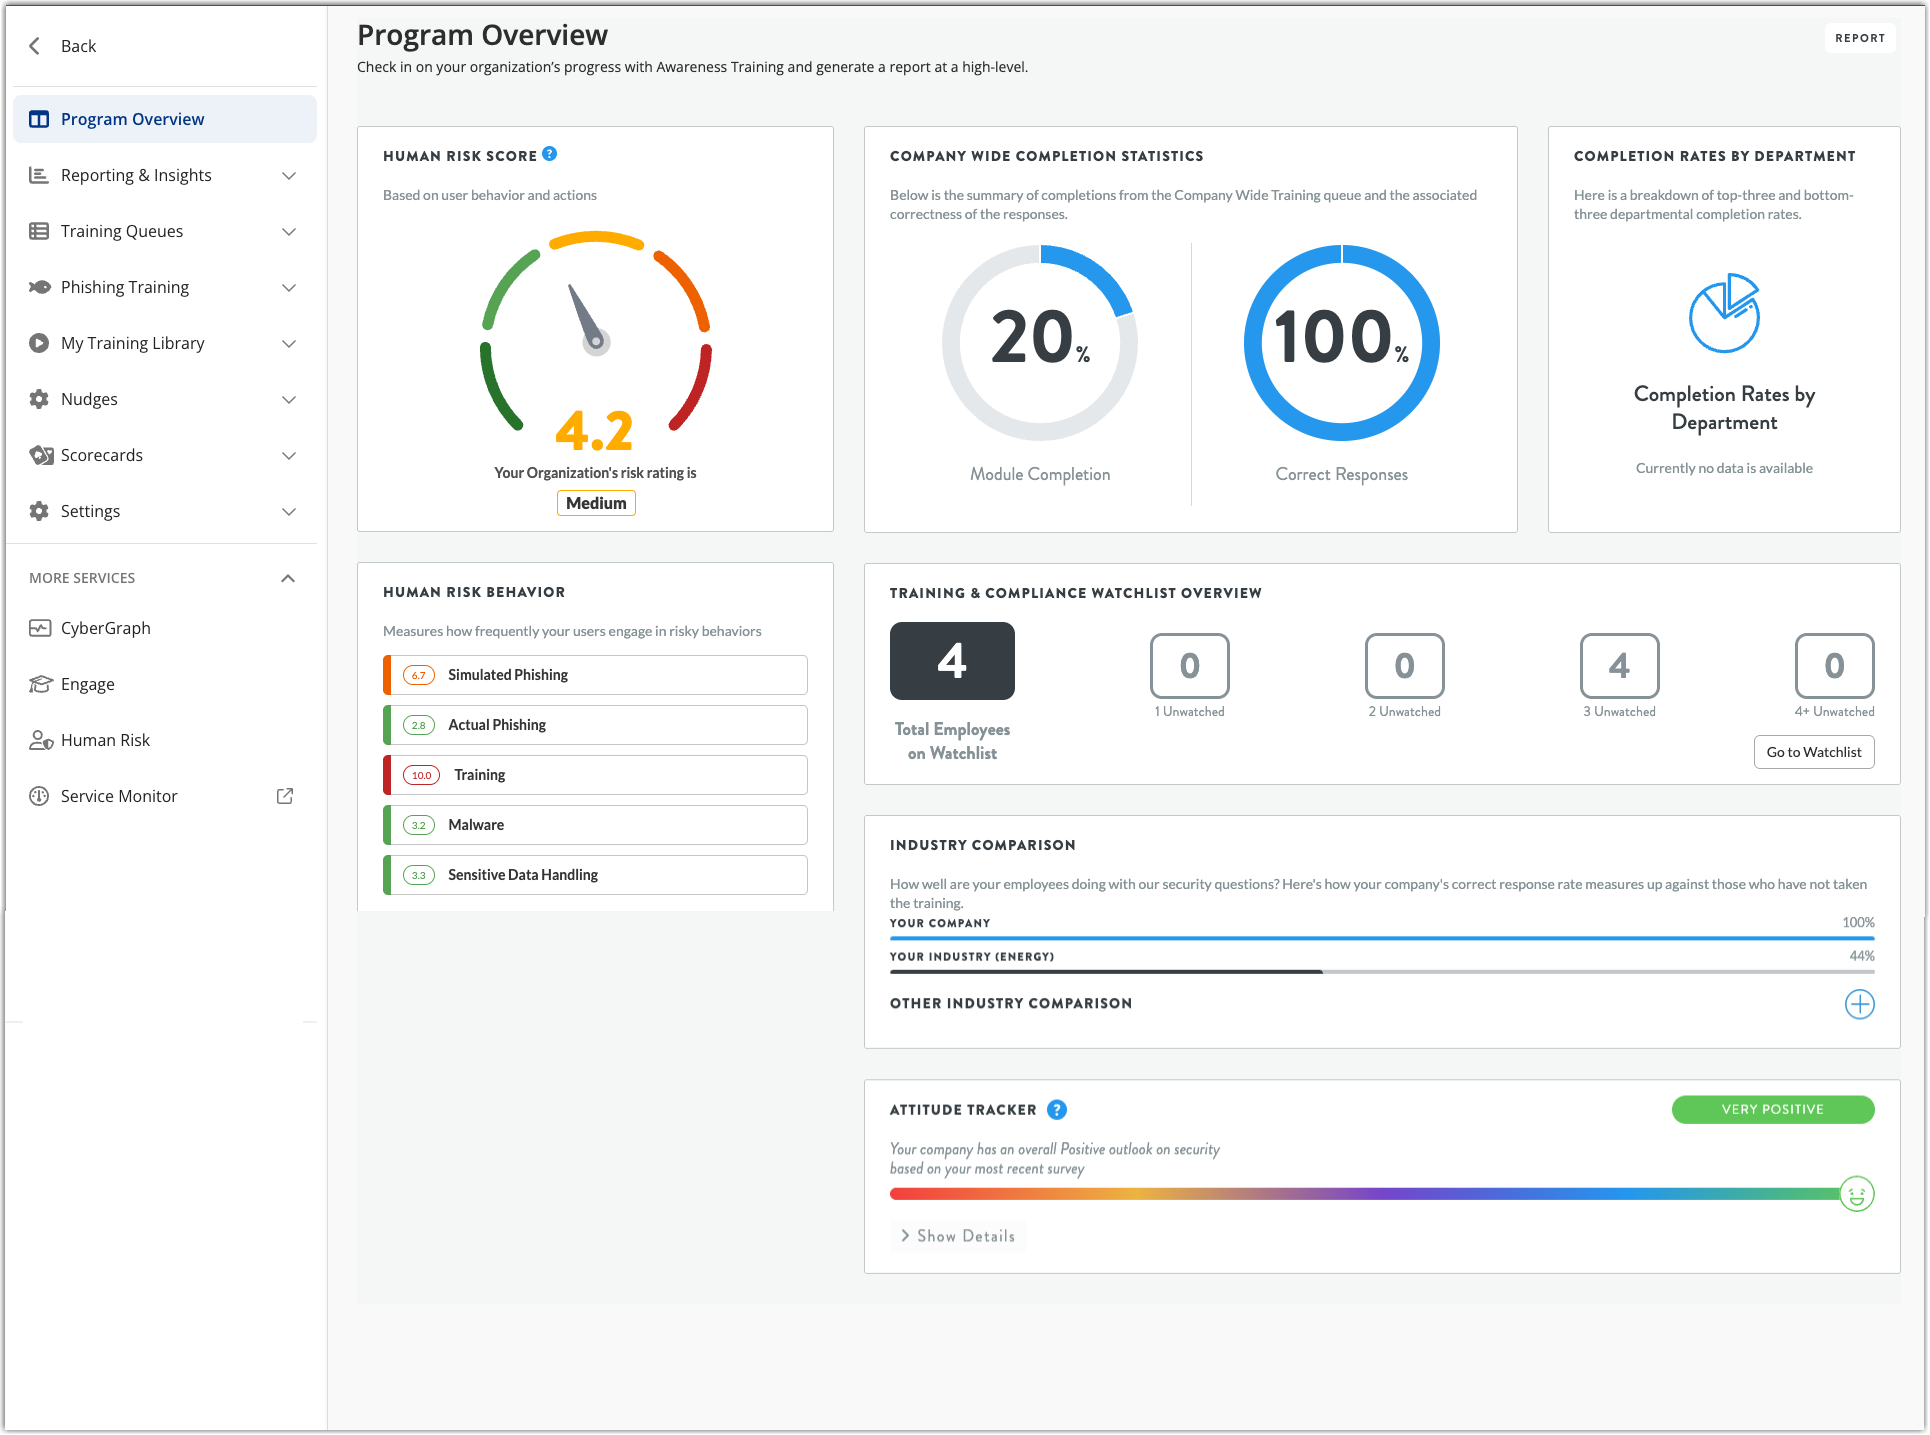Select the Engage graduation cap icon

(40, 683)
